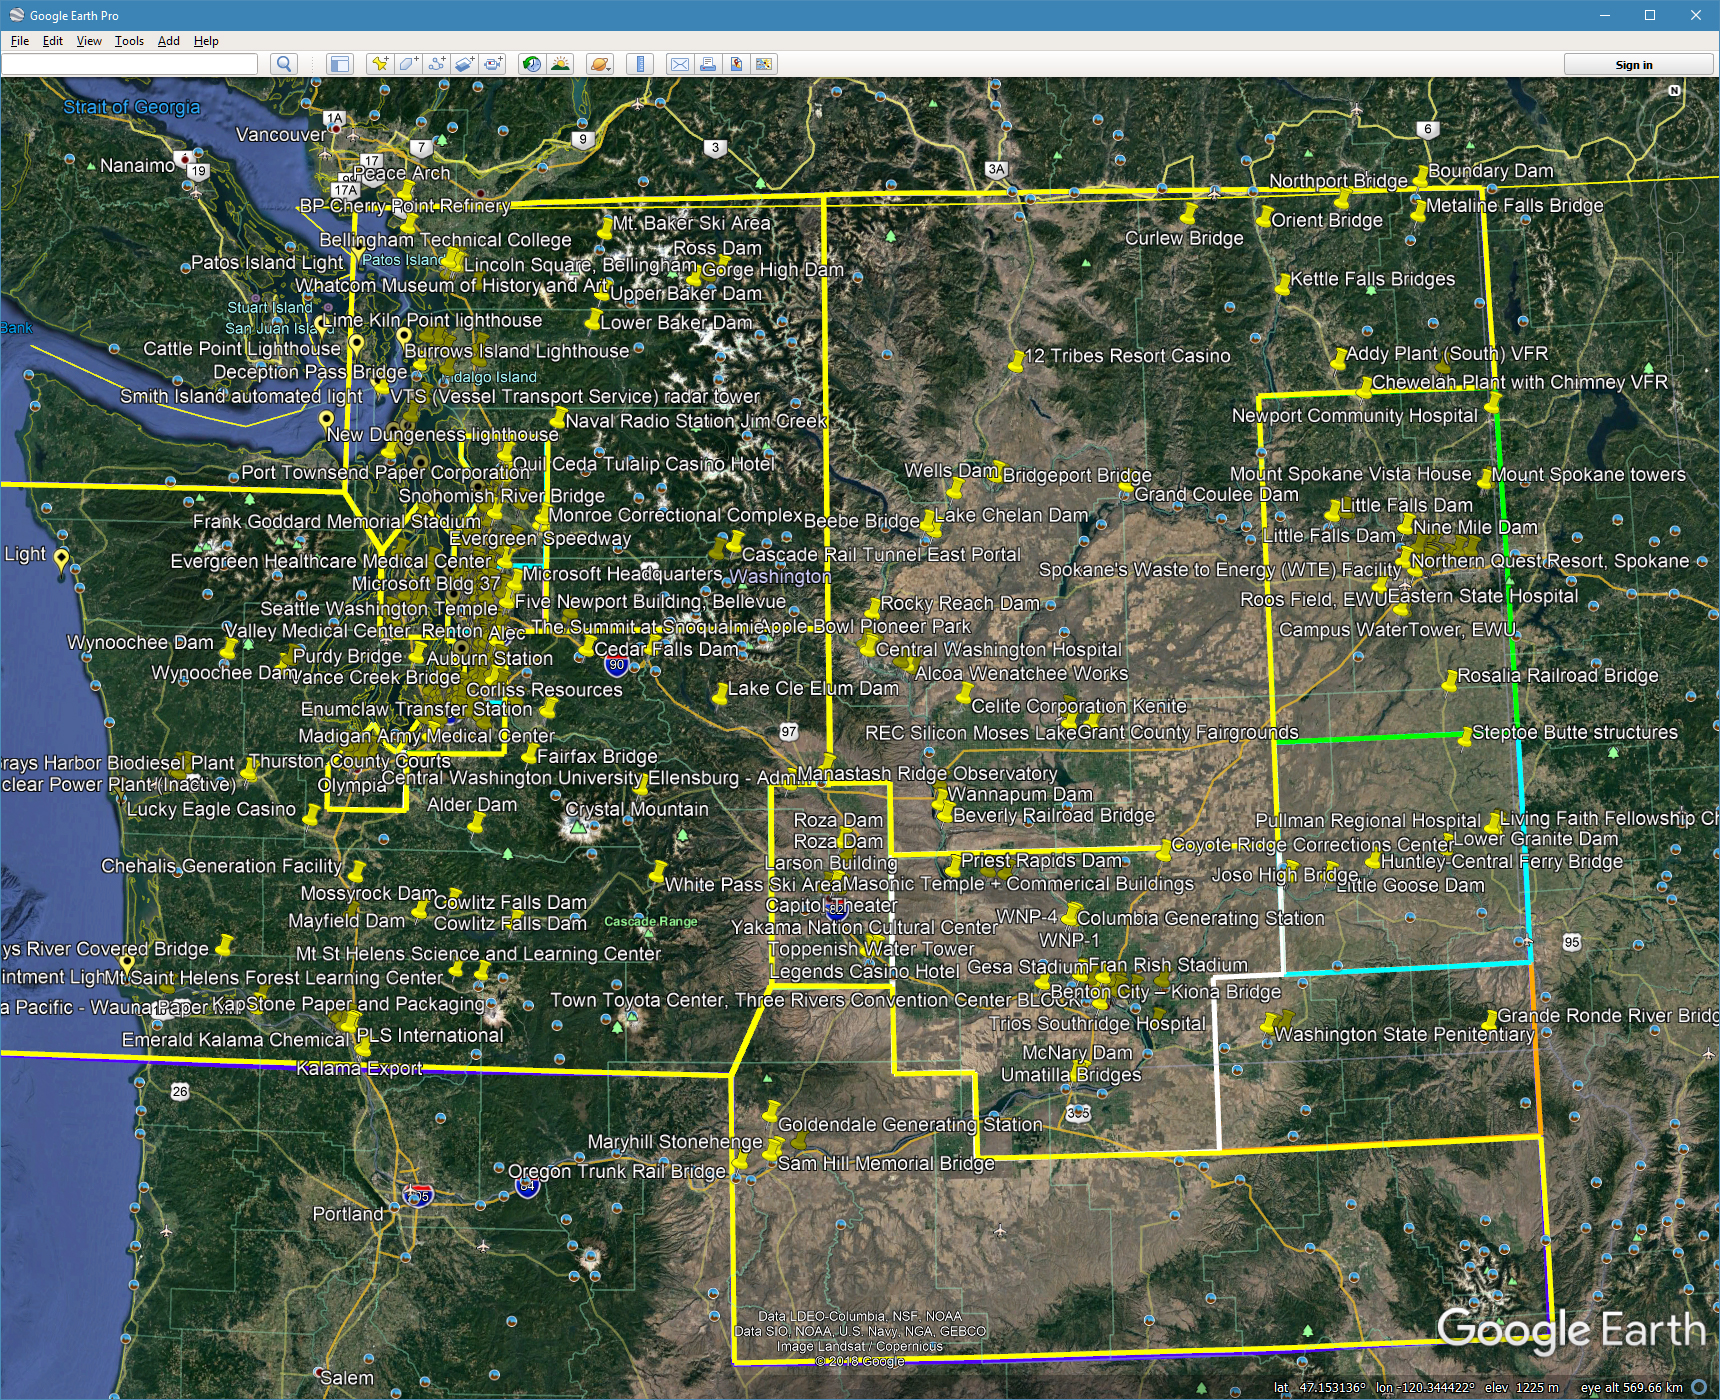Show historical imagery with the clock icon
The width and height of the screenshot is (1720, 1400).
coord(532,64)
